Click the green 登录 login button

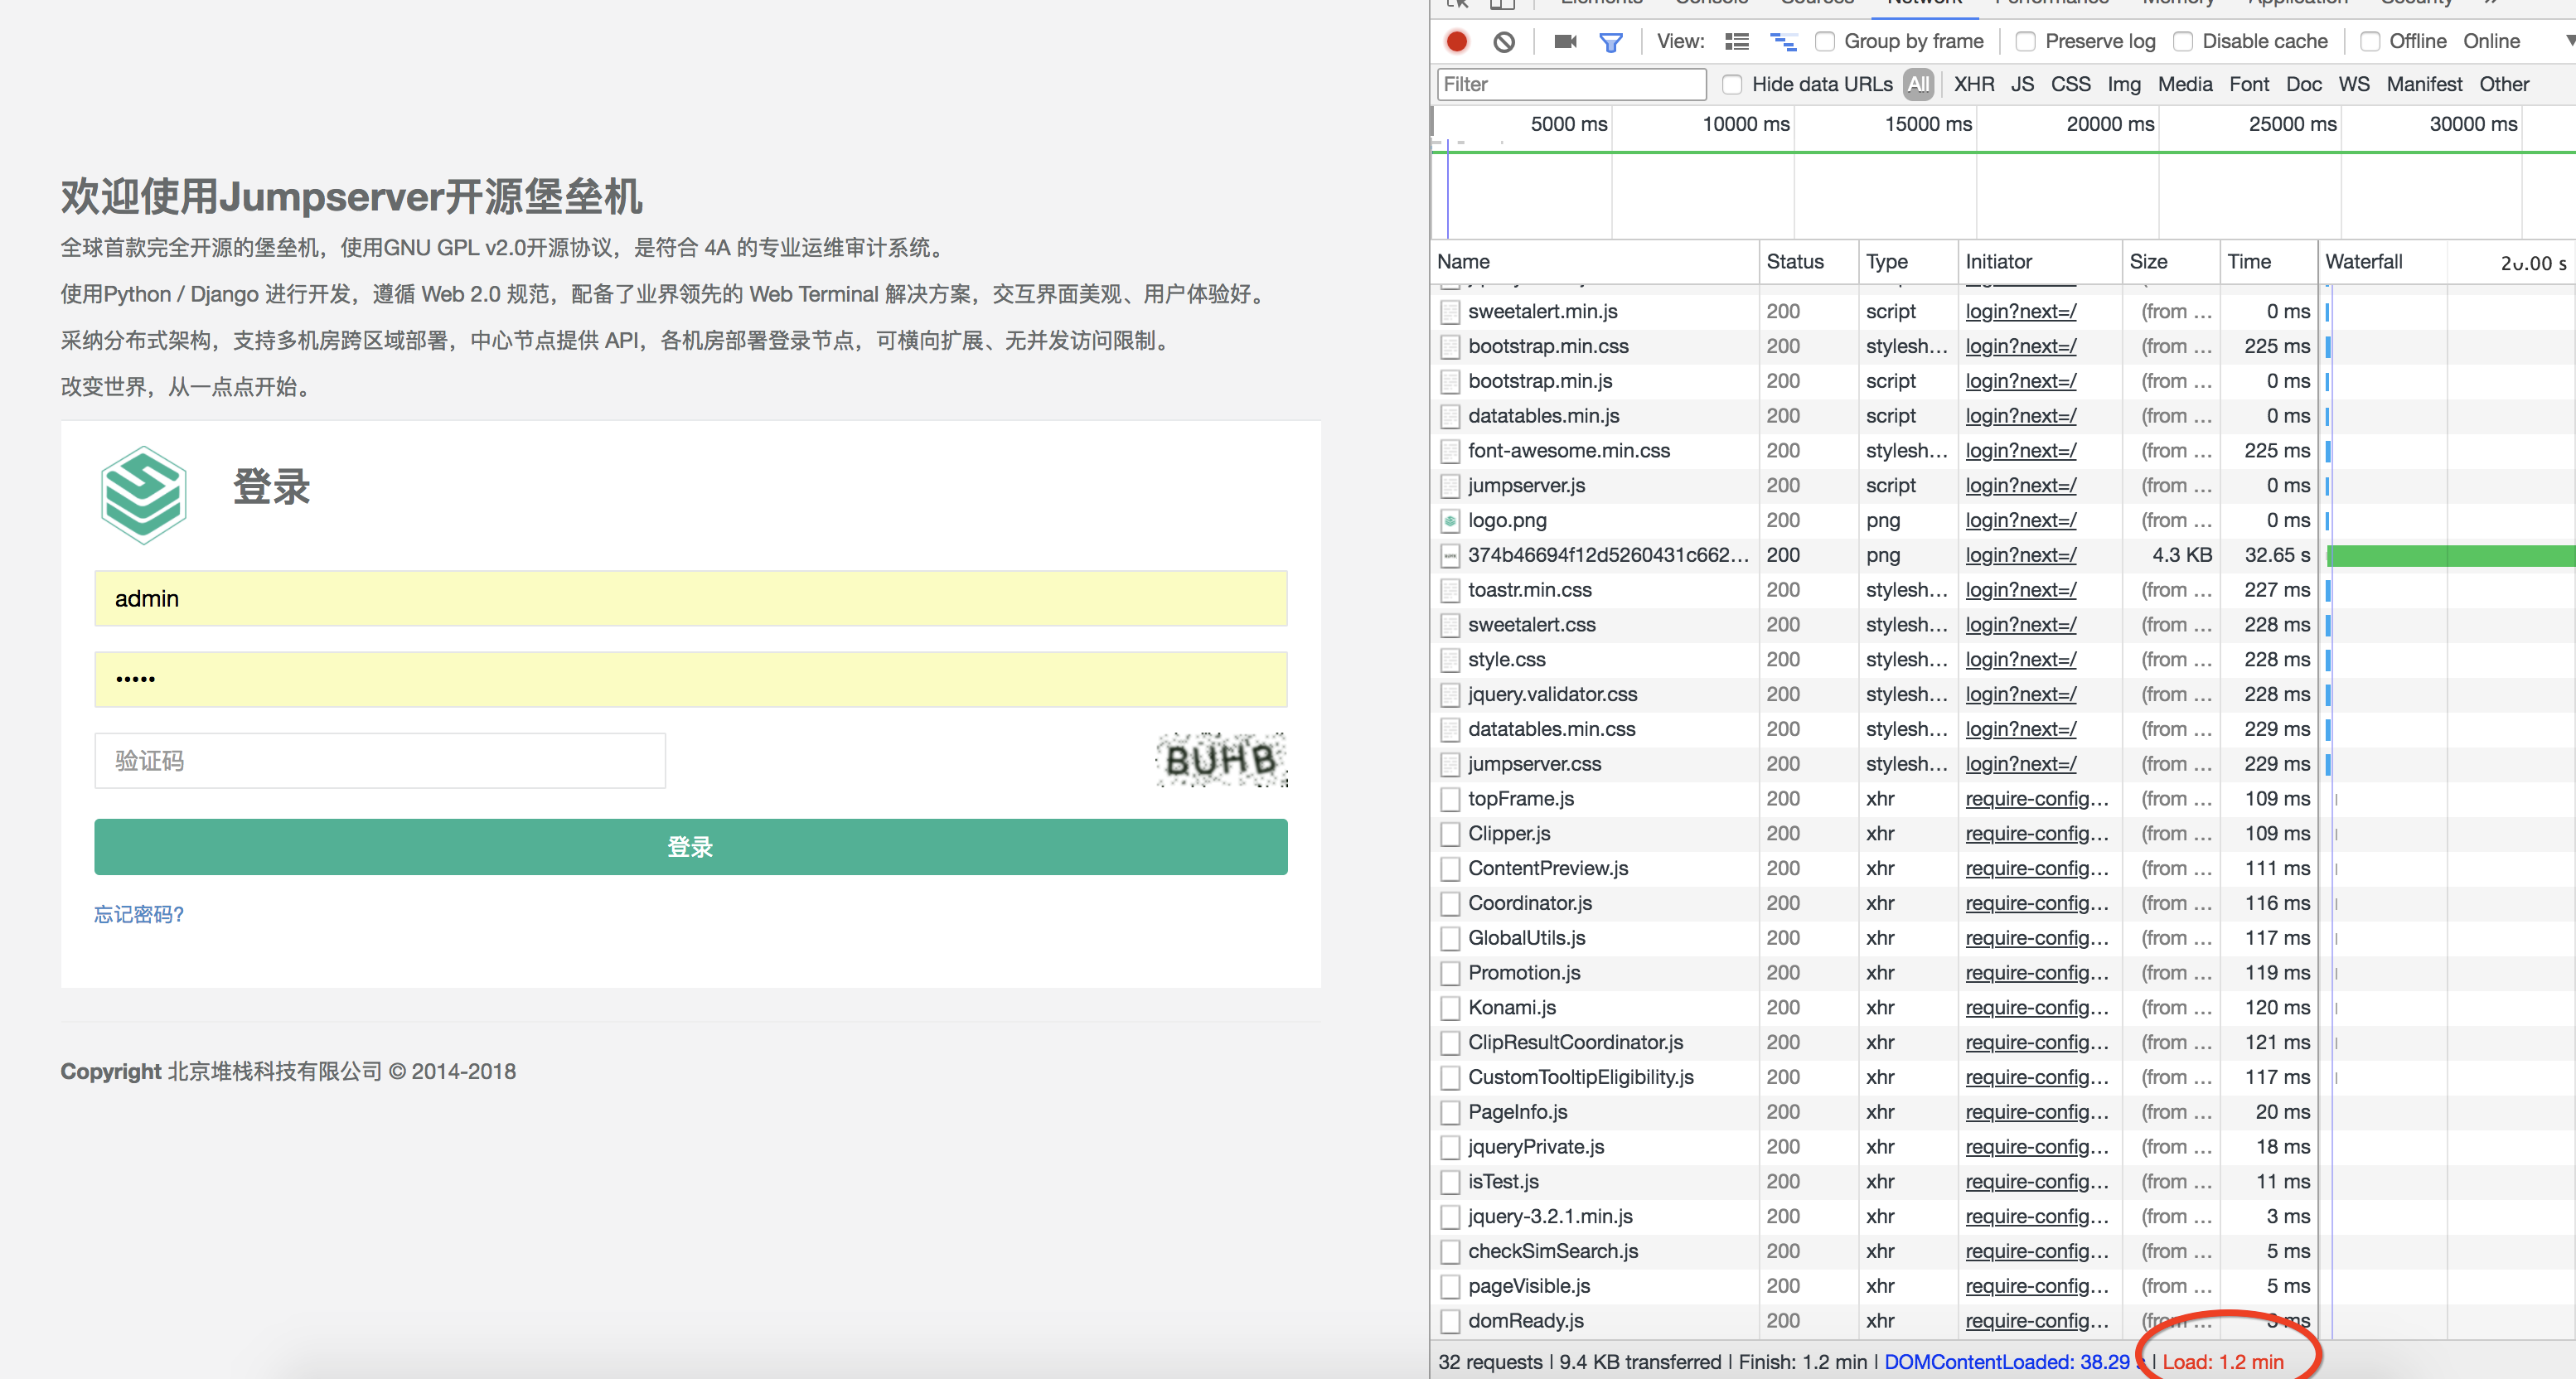coord(690,847)
